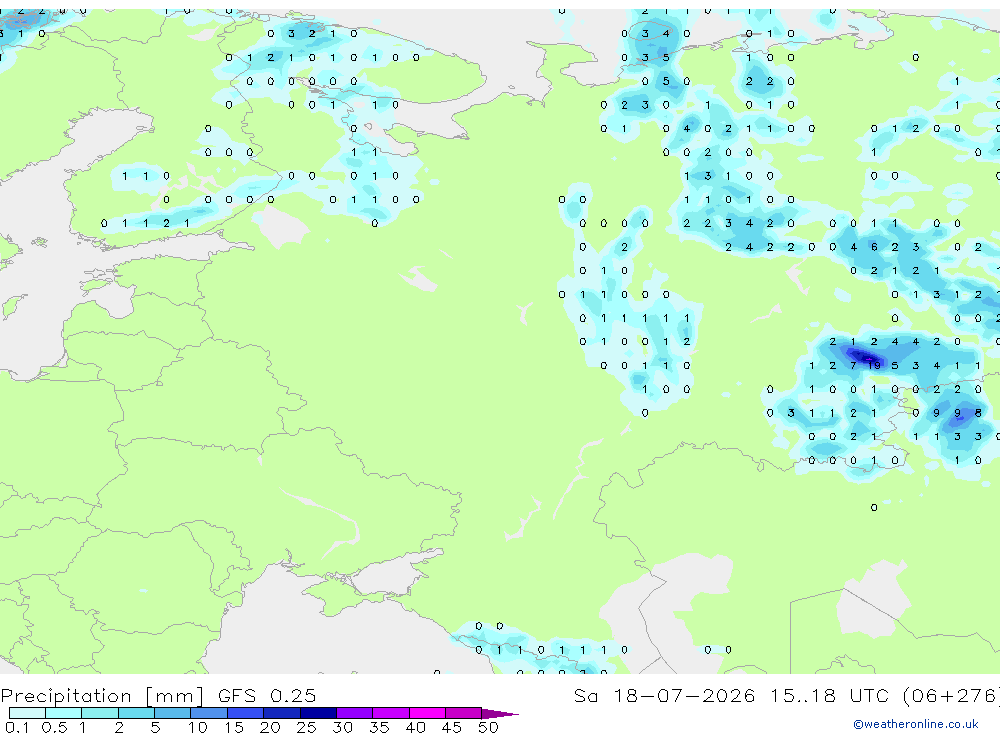Select the 20–25 mm legend color swatch
Viewport: 1000px width, 733px height.
pos(281,713)
